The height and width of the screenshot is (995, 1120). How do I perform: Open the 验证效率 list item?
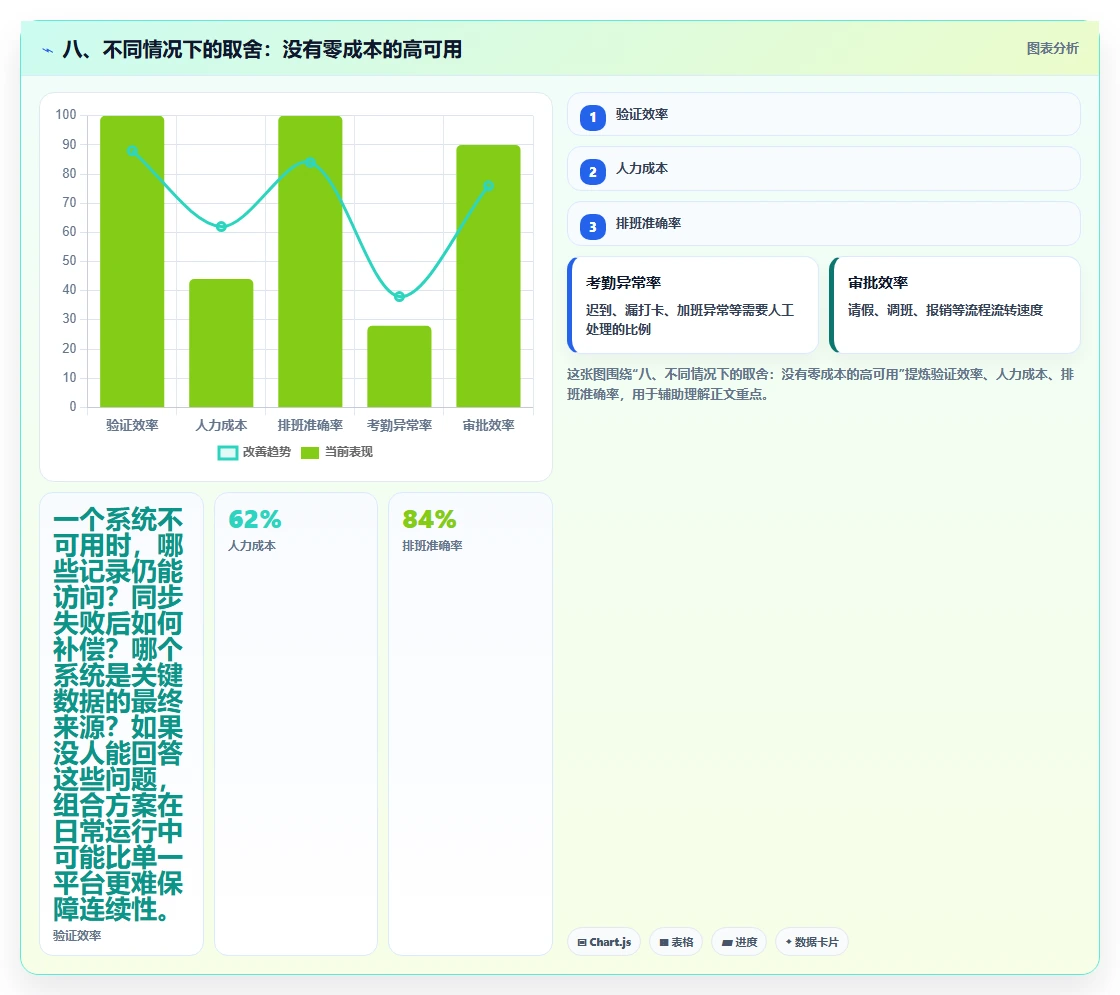point(824,114)
